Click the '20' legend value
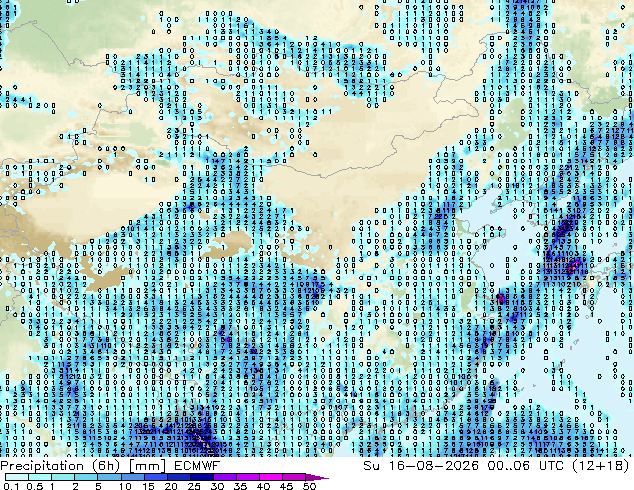 click(x=171, y=486)
